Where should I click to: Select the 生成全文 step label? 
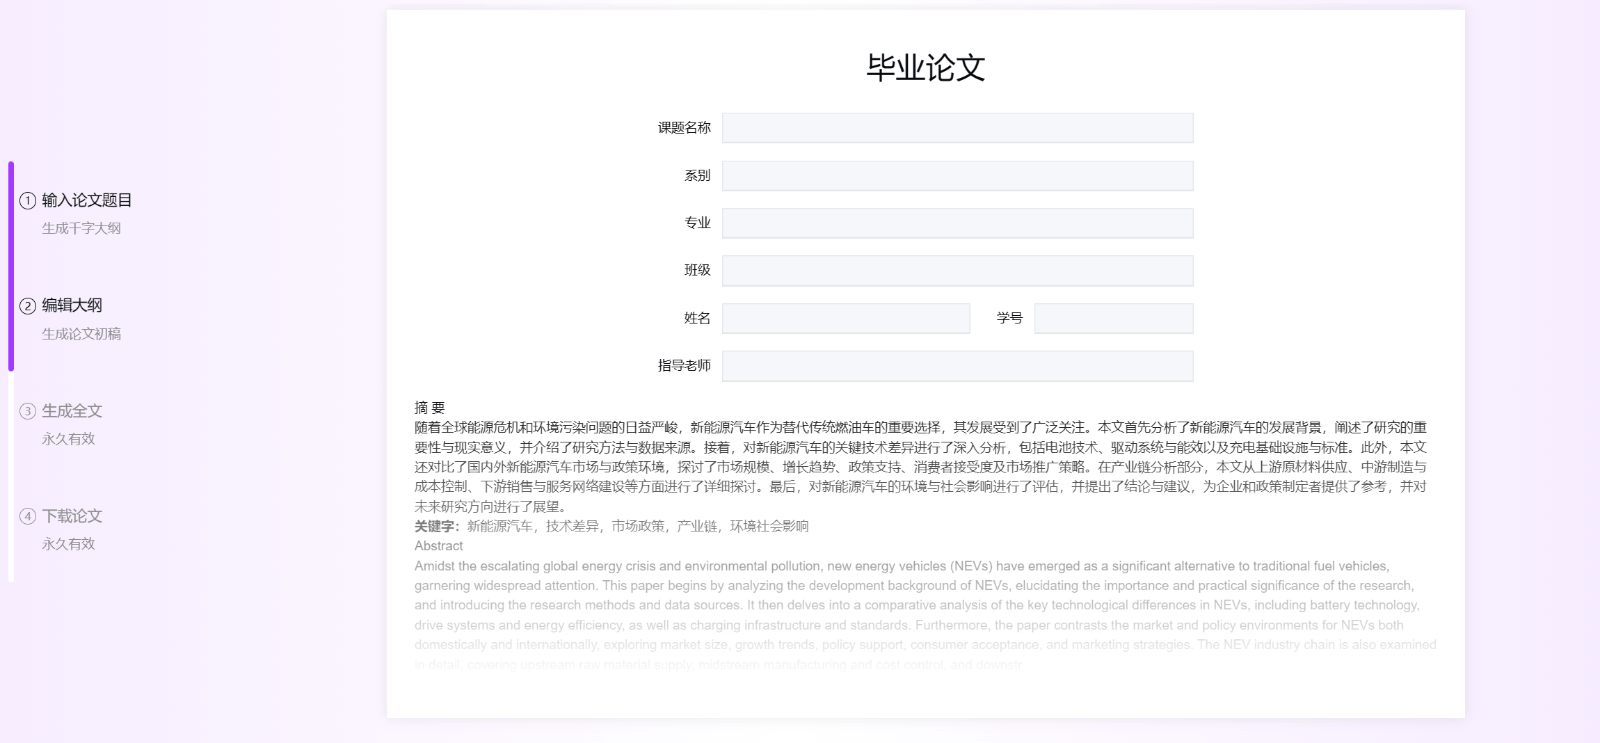click(x=72, y=410)
